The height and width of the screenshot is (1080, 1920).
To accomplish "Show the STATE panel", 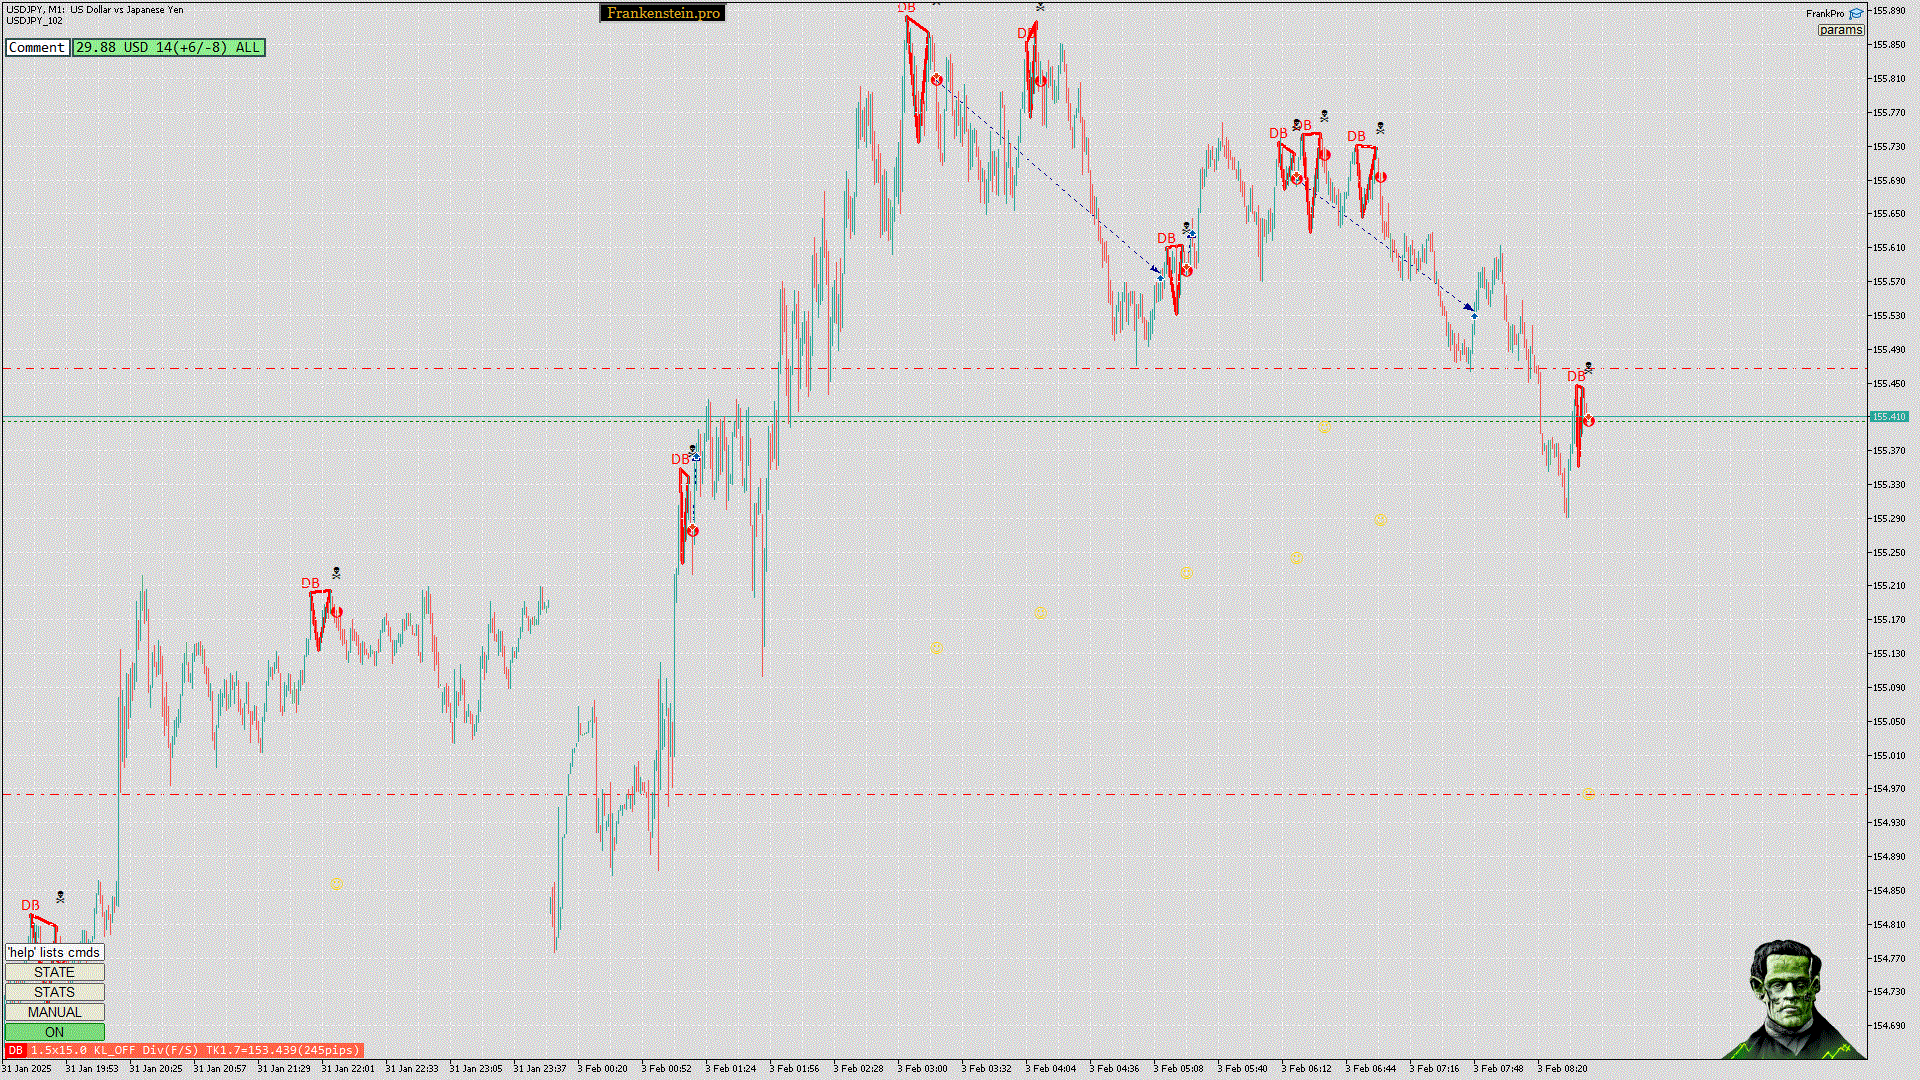I will click(x=54, y=972).
